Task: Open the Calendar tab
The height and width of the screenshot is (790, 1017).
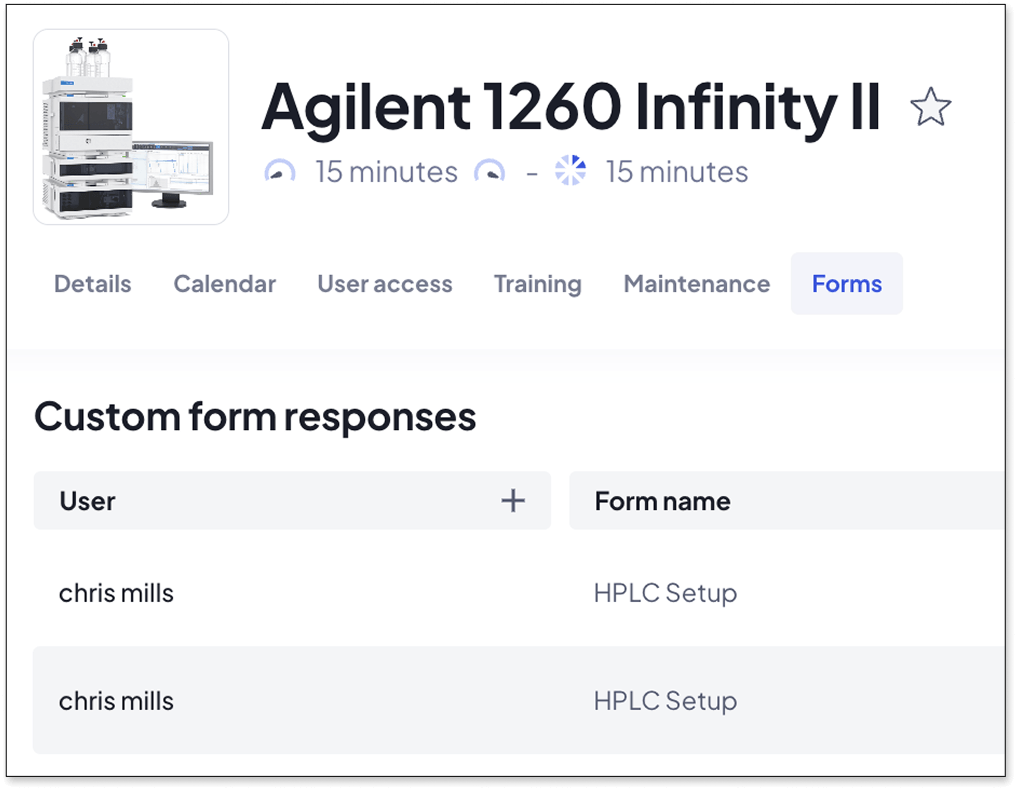Action: pyautogui.click(x=224, y=284)
